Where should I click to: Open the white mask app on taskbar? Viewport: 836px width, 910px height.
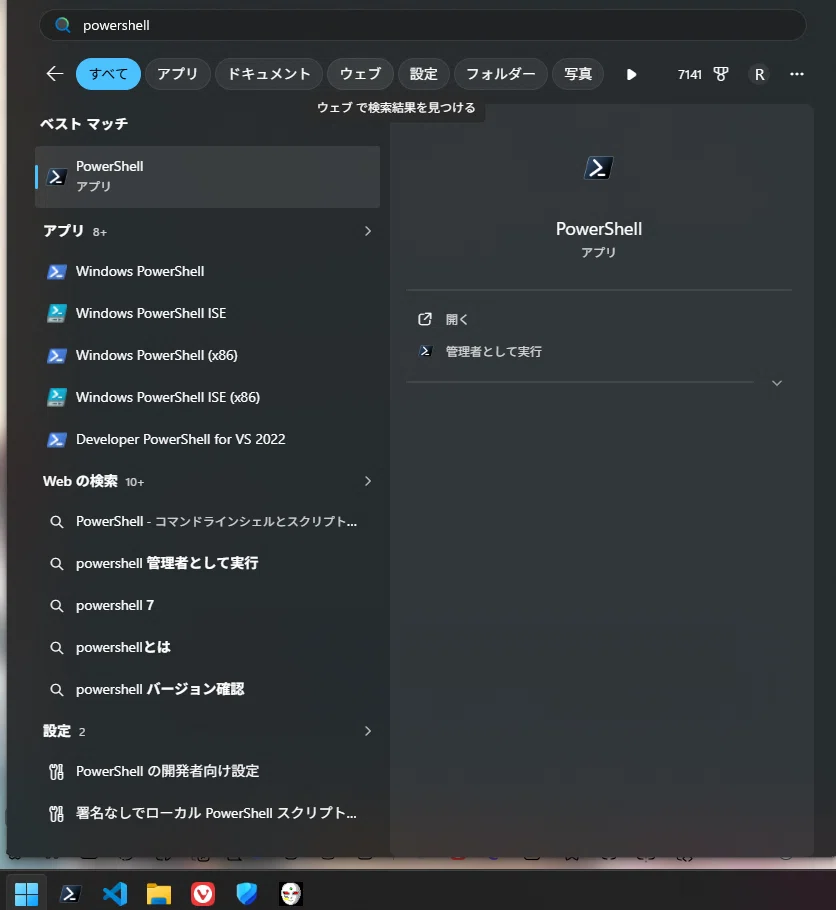[291, 894]
